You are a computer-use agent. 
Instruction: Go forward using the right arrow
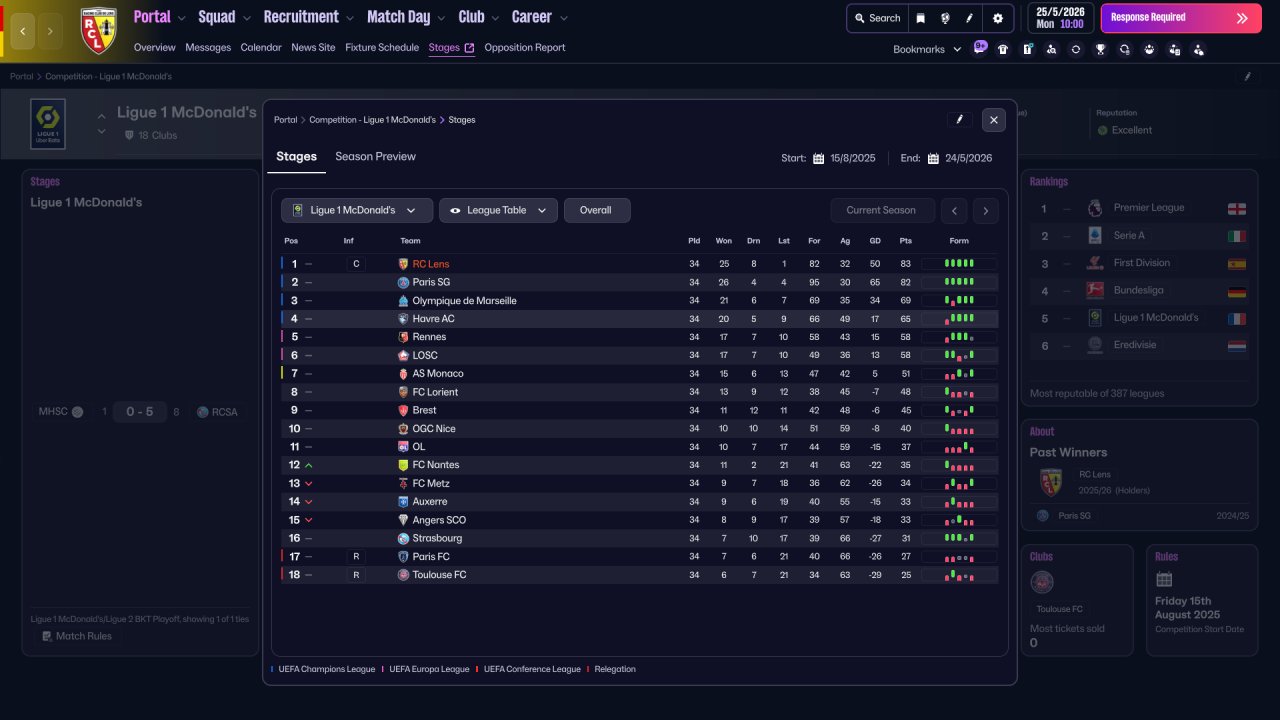tap(50, 31)
